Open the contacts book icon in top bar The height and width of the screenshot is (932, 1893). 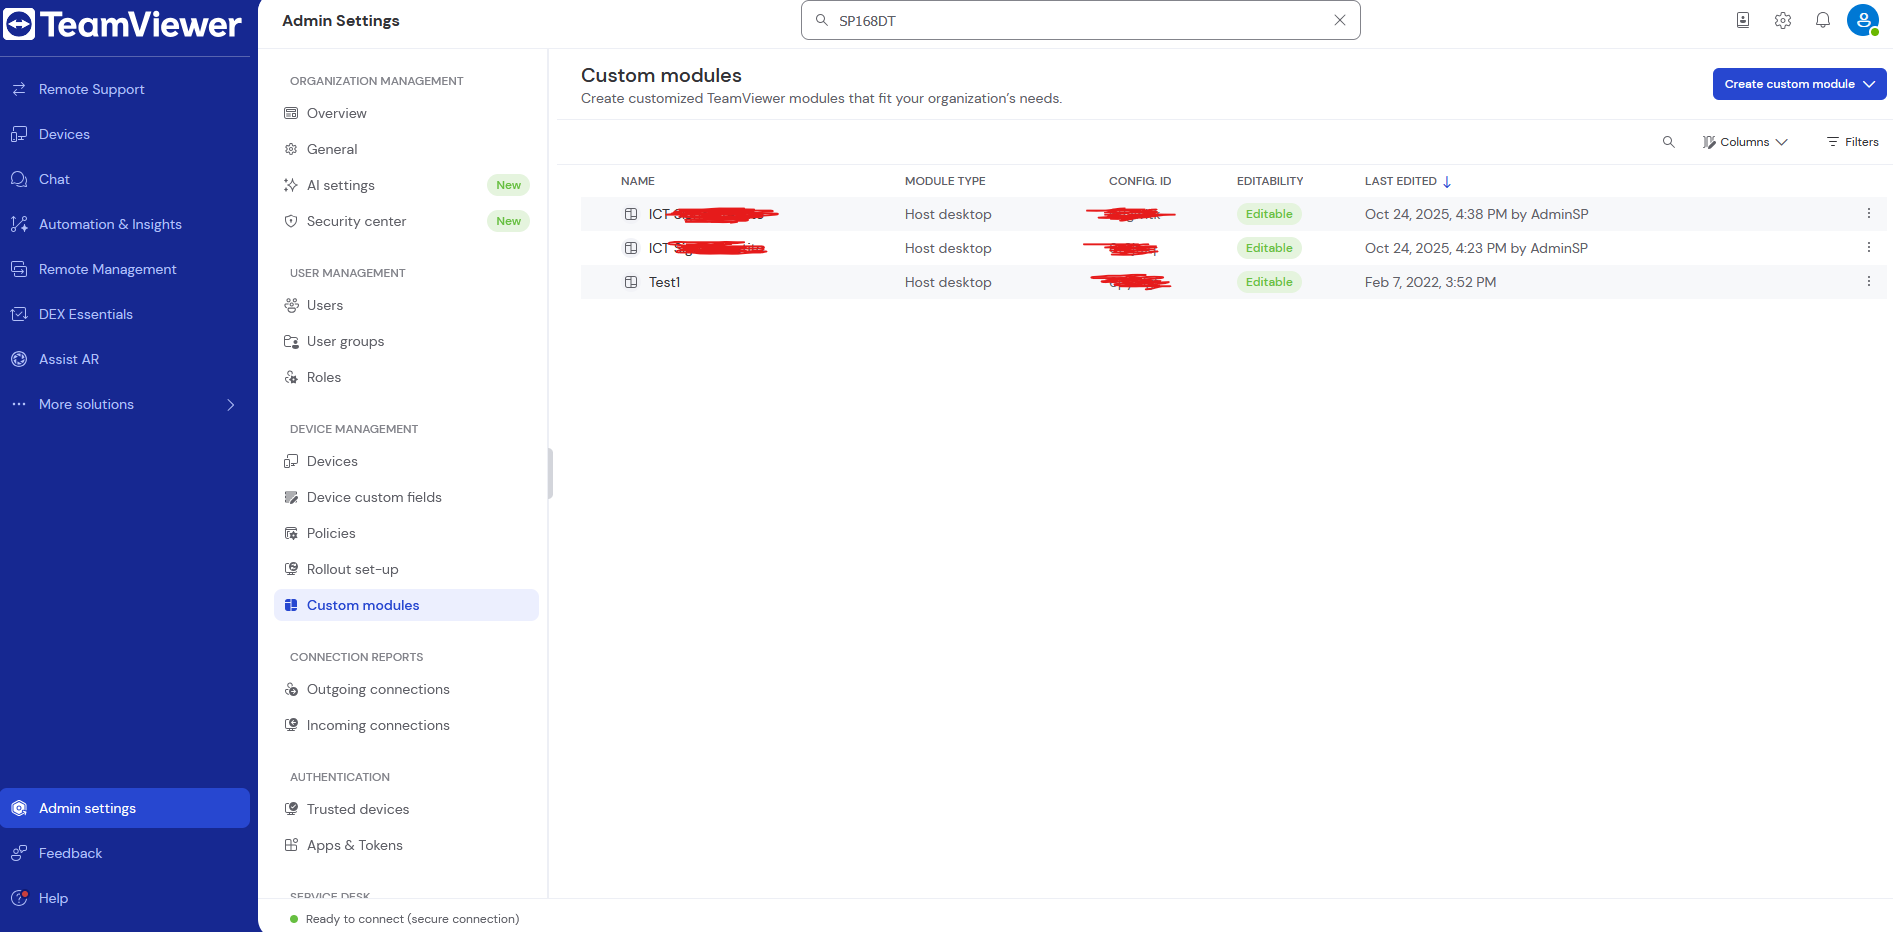(x=1743, y=20)
